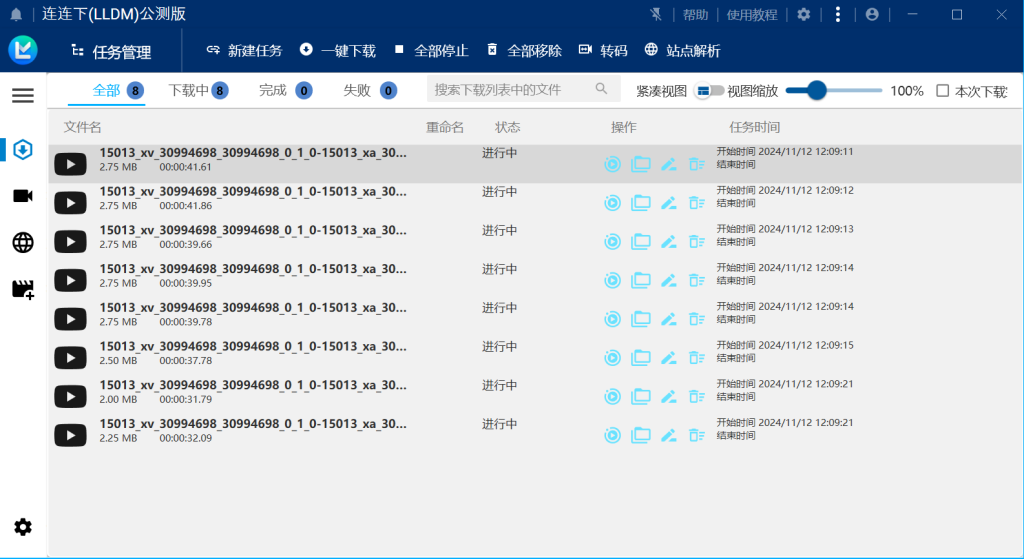Click the 文件名 column header

click(82, 127)
